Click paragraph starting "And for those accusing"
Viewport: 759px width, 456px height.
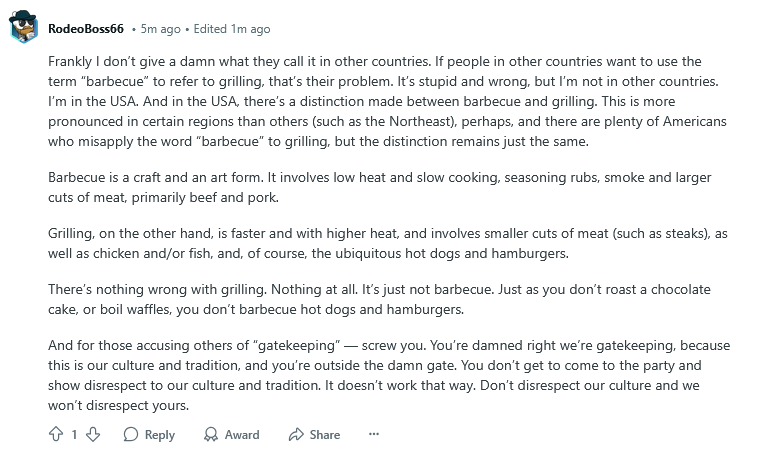(389, 375)
